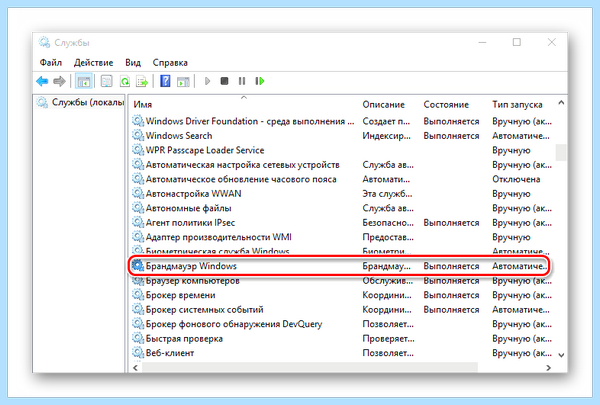This screenshot has height=405, width=600.
Task: Open Help with the question mark icon
Action: pyautogui.click(x=165, y=81)
